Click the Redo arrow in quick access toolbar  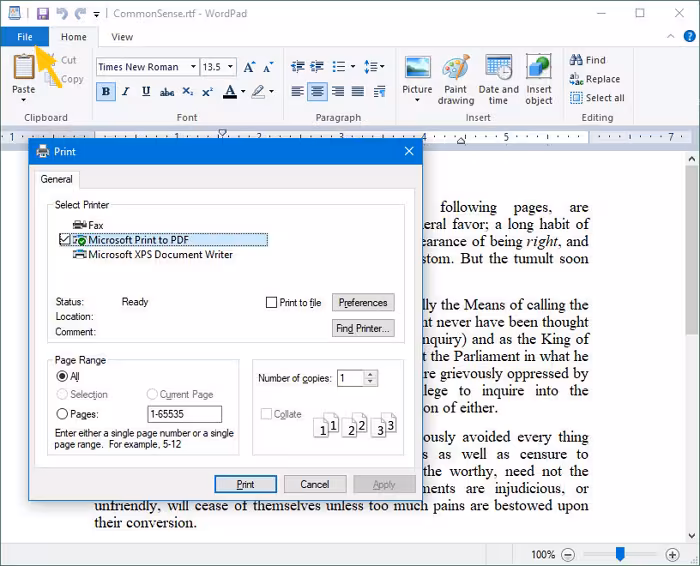coord(80,13)
